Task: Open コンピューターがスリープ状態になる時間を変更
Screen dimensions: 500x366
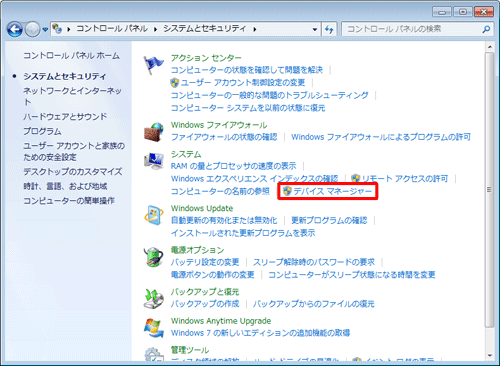Action: pyautogui.click(x=352, y=275)
